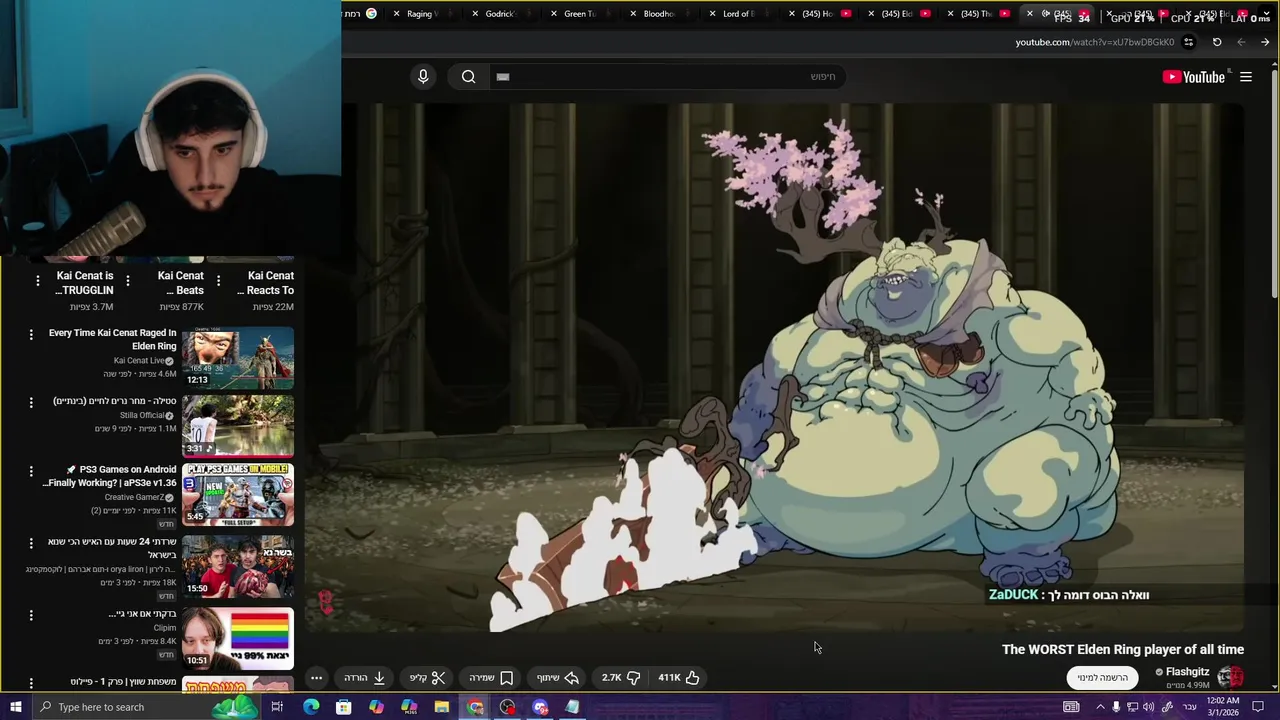Screen dimensions: 1280x720
Task: Click the animated video player area
Action: 775,367
